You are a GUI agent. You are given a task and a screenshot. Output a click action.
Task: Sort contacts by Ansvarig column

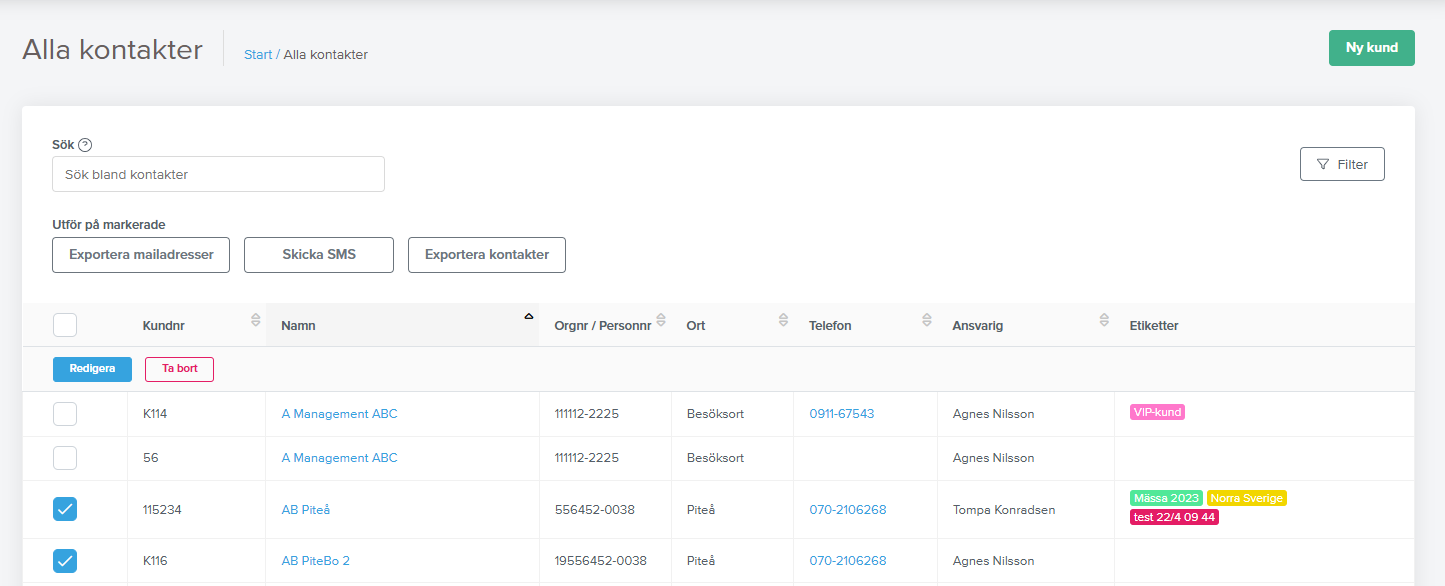1103,320
